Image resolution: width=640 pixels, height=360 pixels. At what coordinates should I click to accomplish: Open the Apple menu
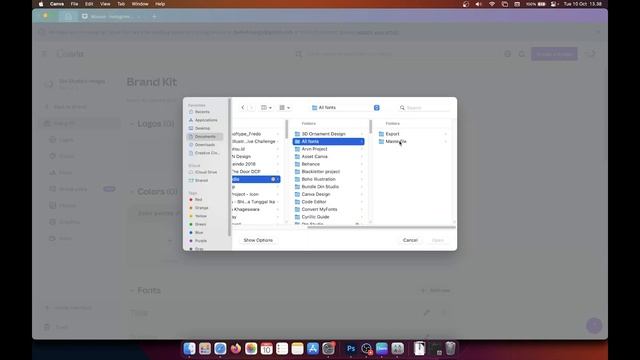pyautogui.click(x=41, y=4)
